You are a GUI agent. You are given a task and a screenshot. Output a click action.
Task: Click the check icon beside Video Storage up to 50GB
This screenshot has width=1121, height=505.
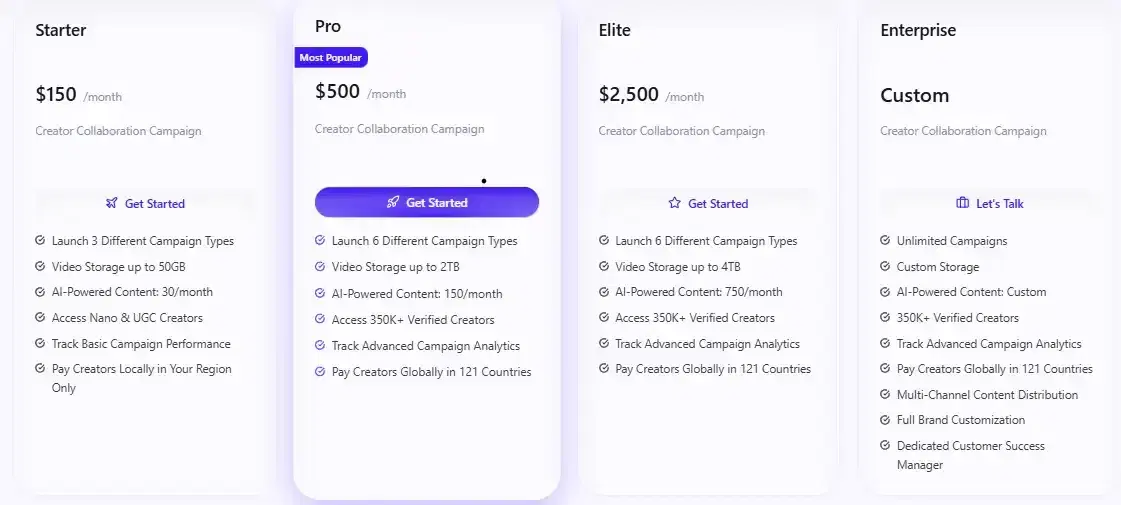pyautogui.click(x=40, y=267)
